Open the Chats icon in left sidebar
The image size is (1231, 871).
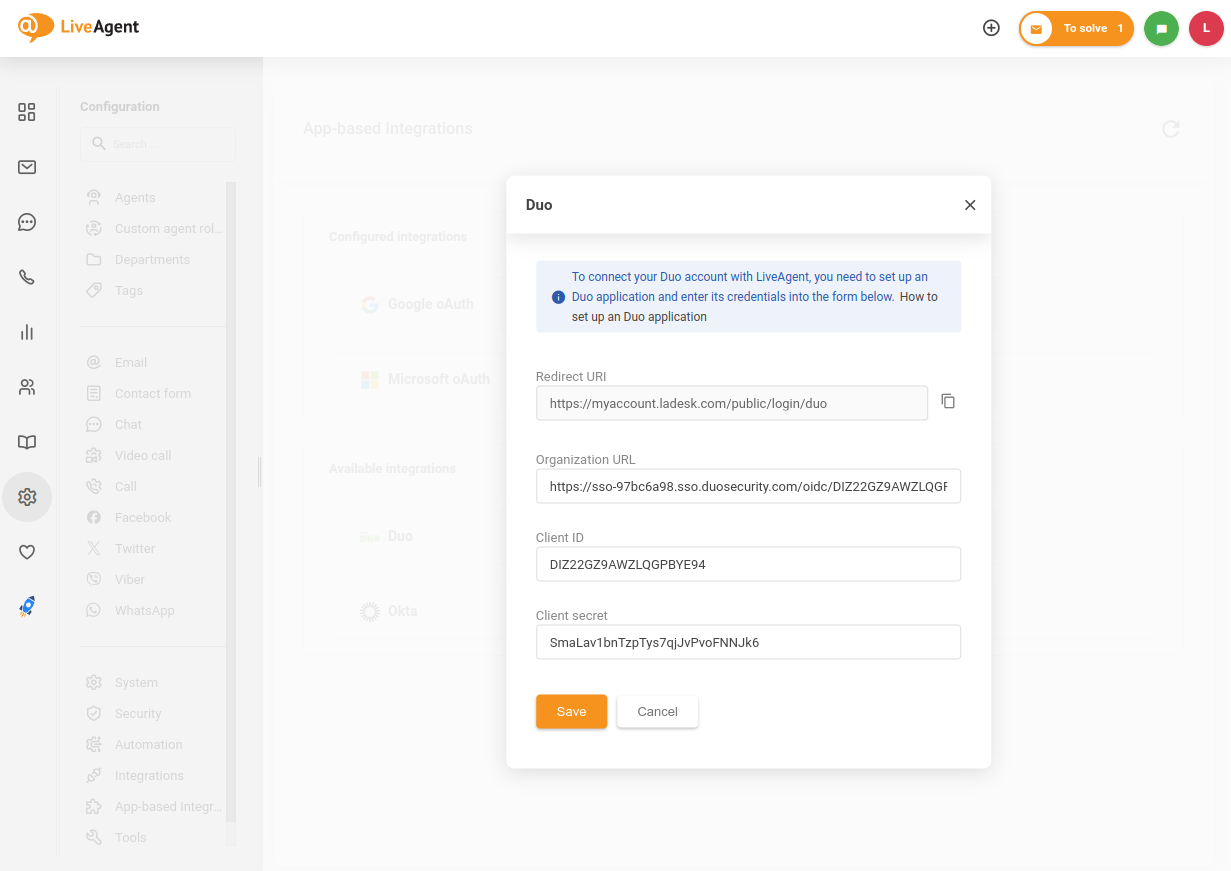click(x=27, y=222)
